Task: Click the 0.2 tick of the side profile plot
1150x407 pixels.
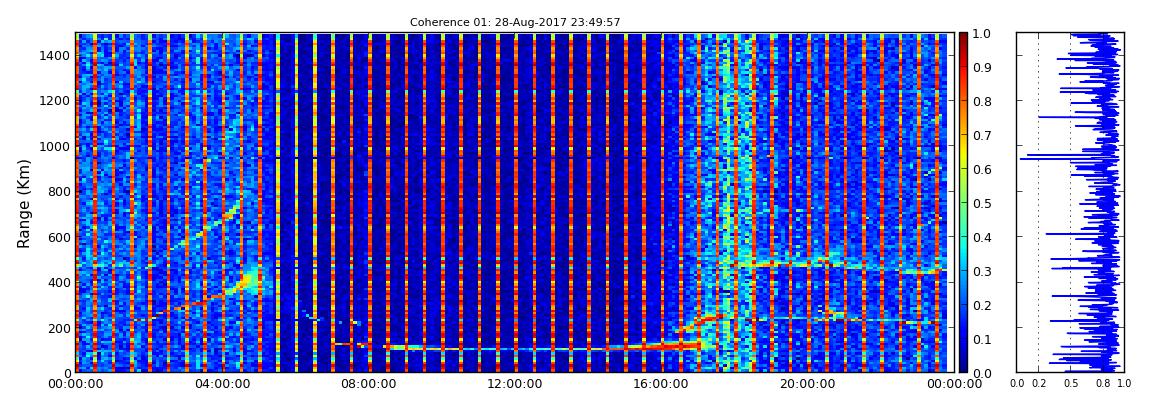Action: click(1038, 384)
